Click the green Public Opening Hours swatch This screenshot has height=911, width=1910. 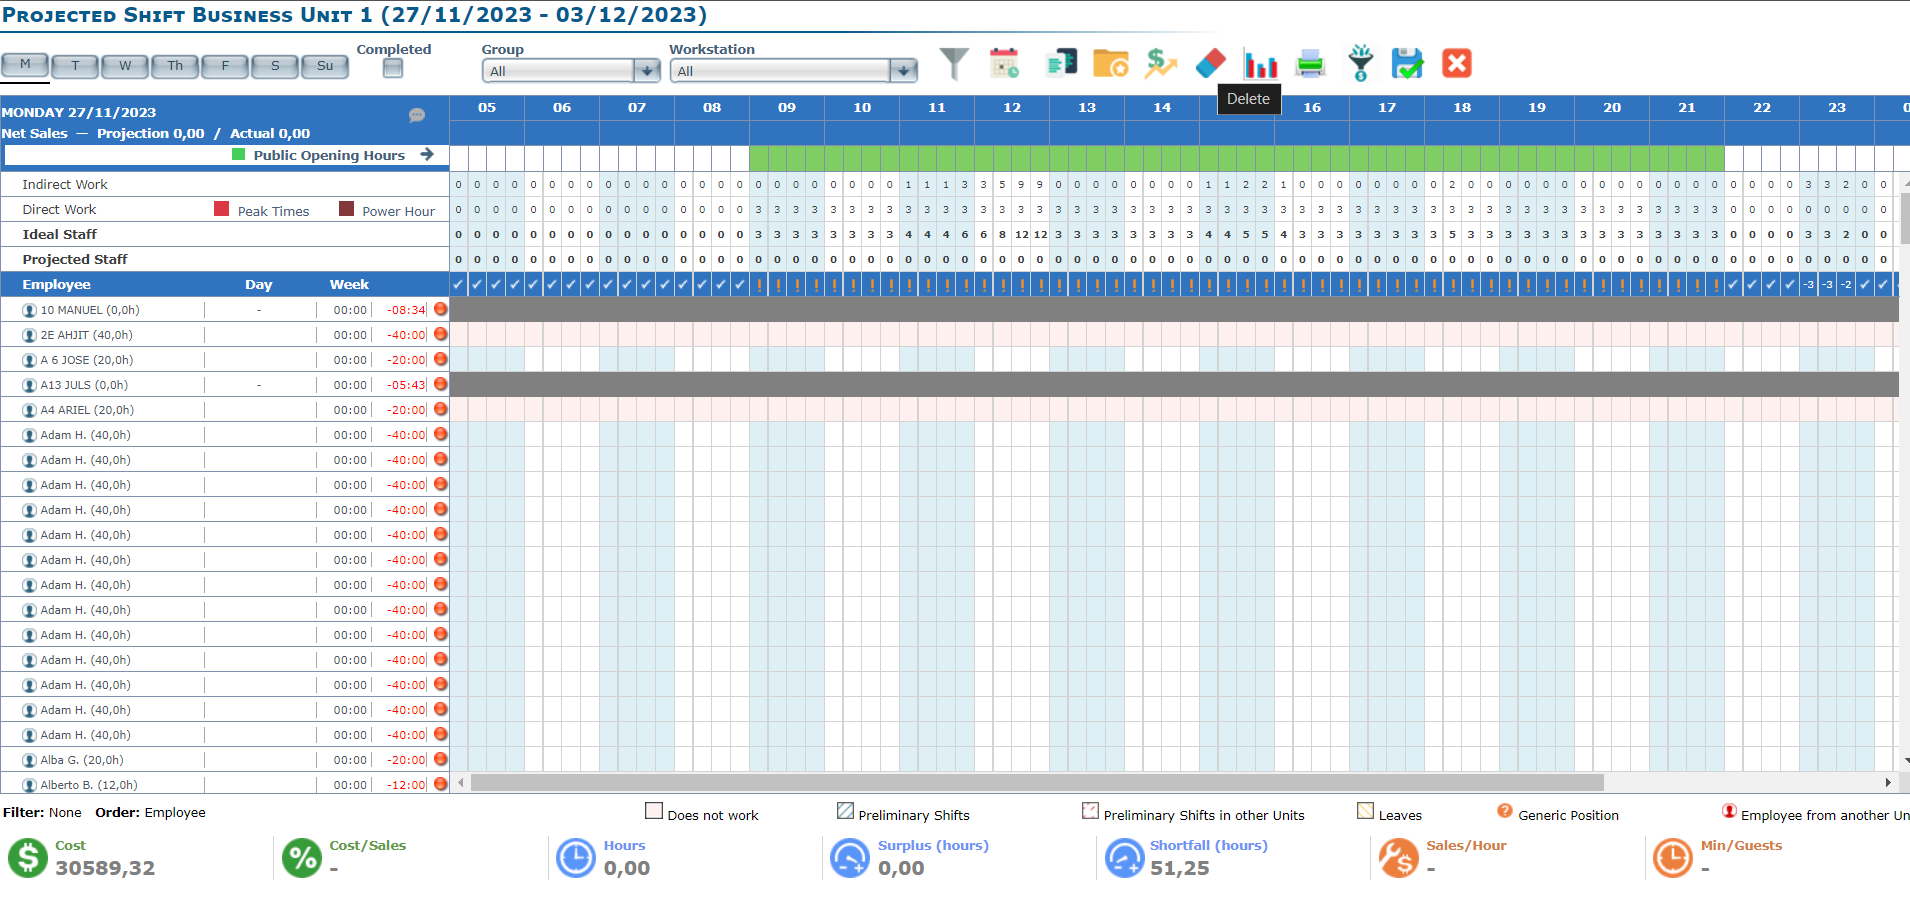coord(238,154)
